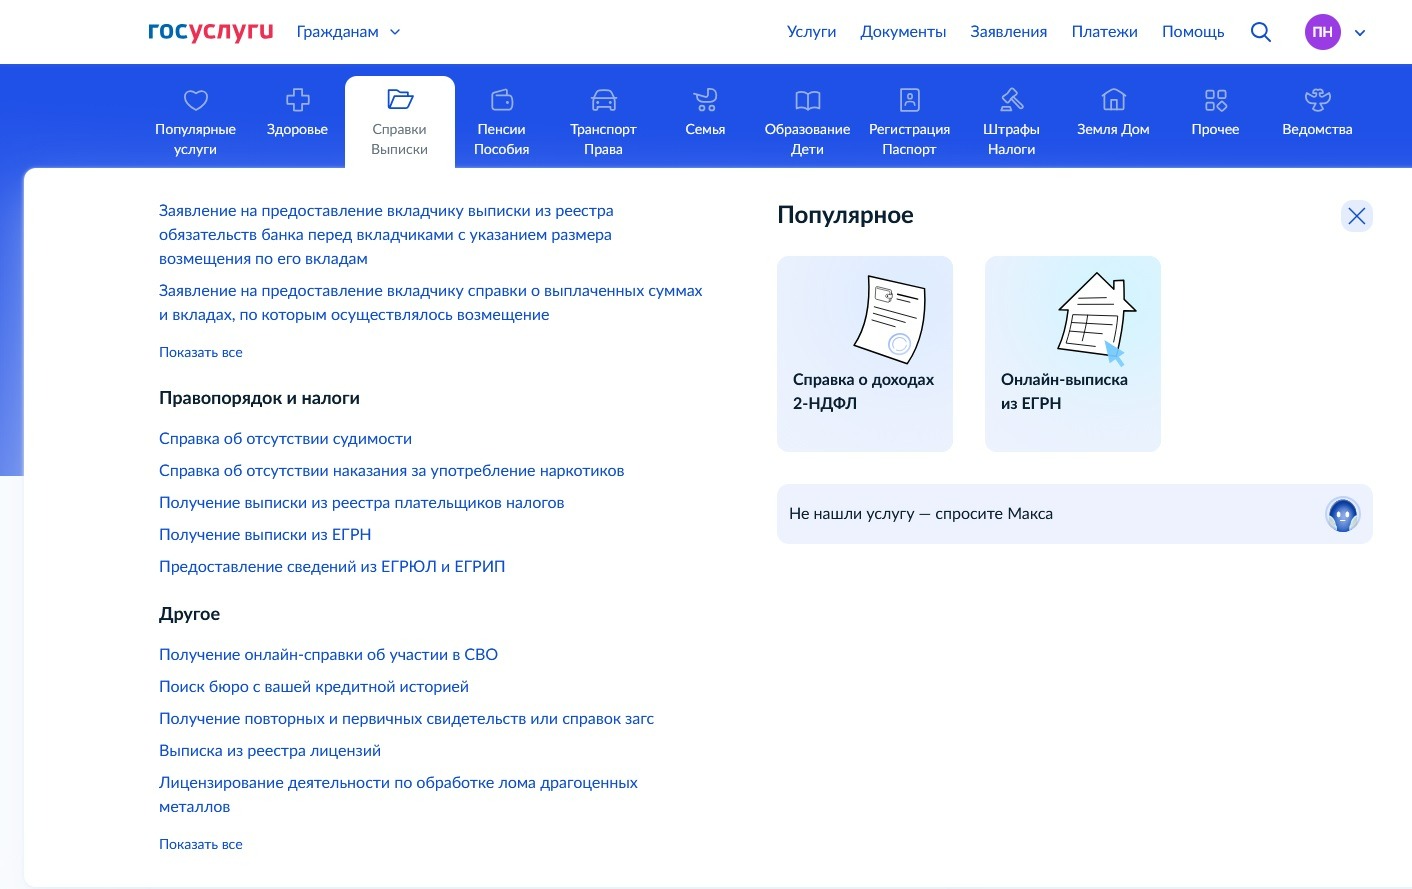Open the Land and Home house icon
The width and height of the screenshot is (1412, 889).
coord(1113,100)
